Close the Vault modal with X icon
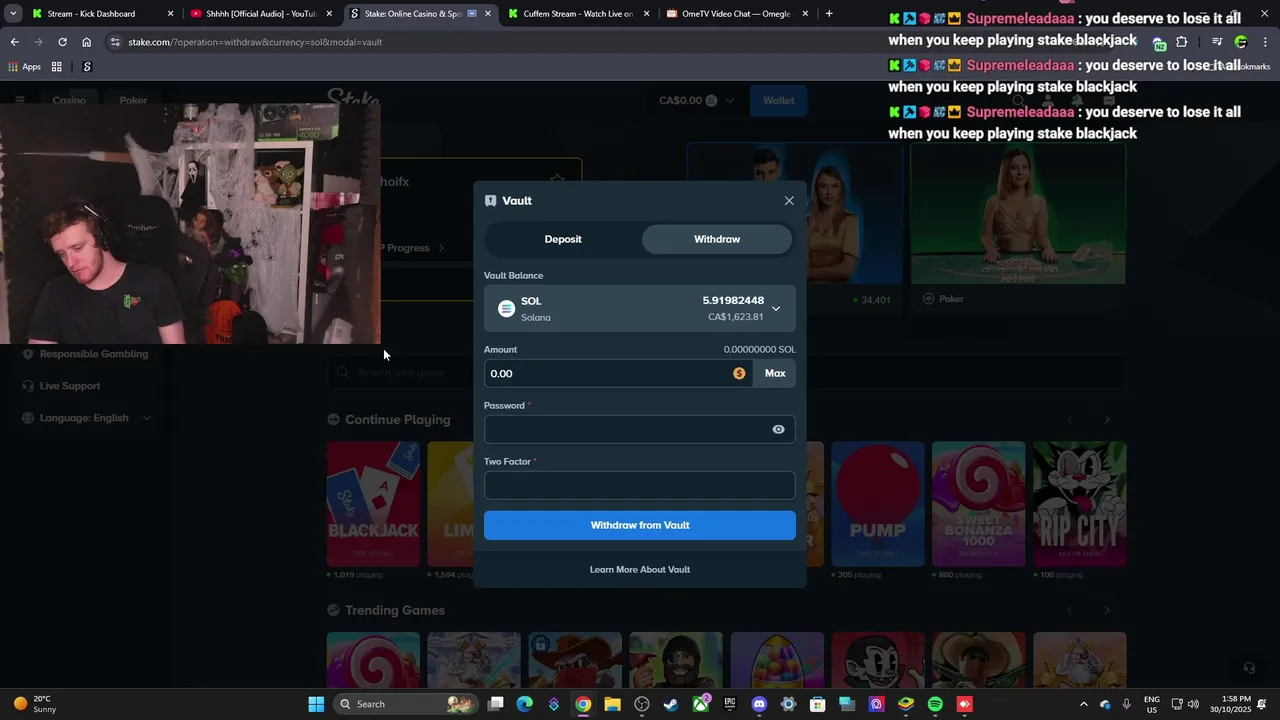Screen dimensions: 1280x720 [x=789, y=201]
